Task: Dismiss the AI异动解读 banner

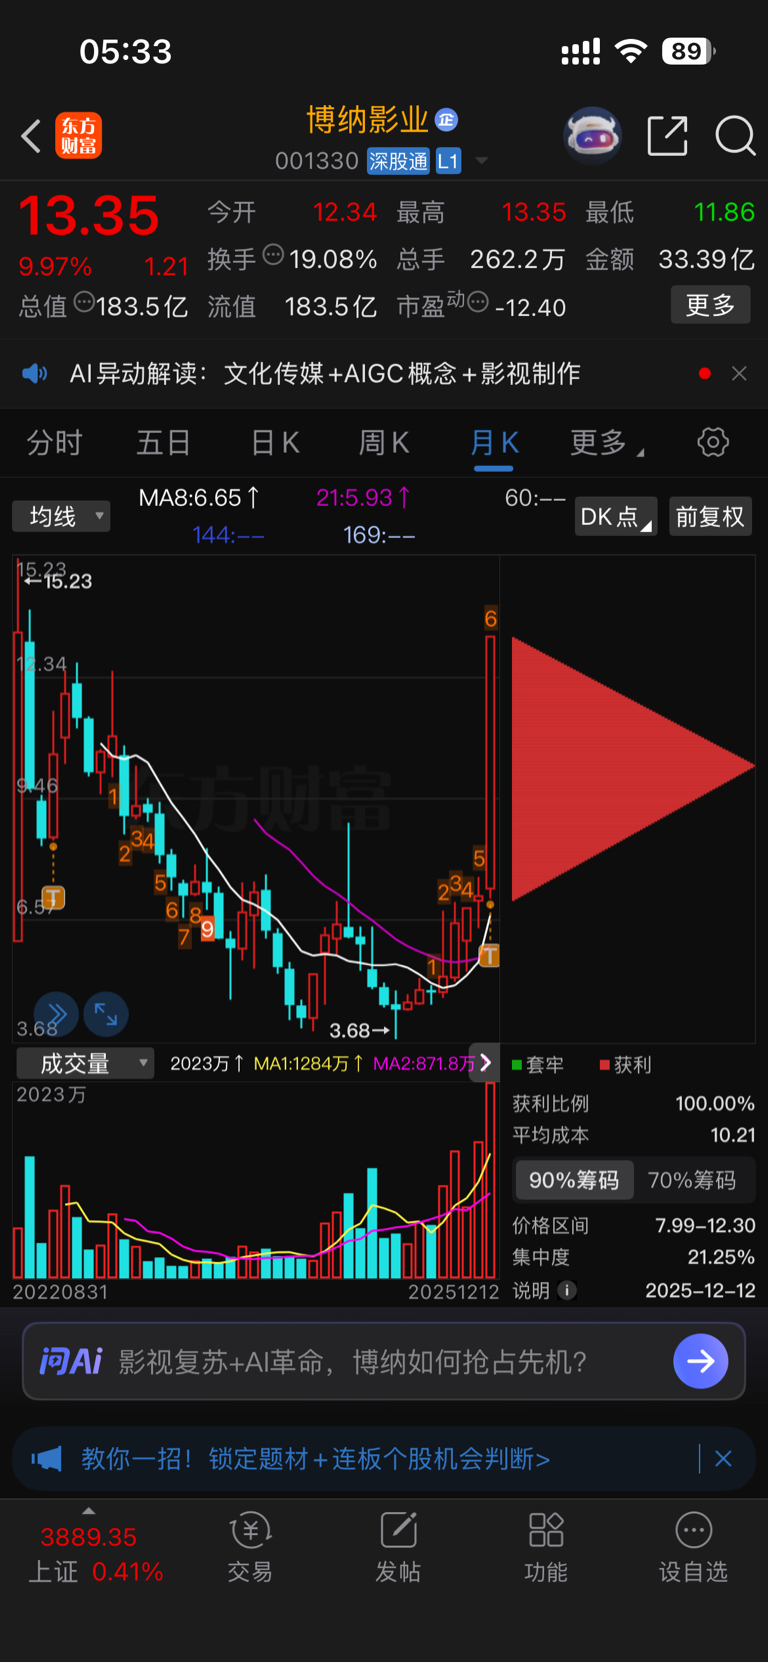Action: pos(739,373)
